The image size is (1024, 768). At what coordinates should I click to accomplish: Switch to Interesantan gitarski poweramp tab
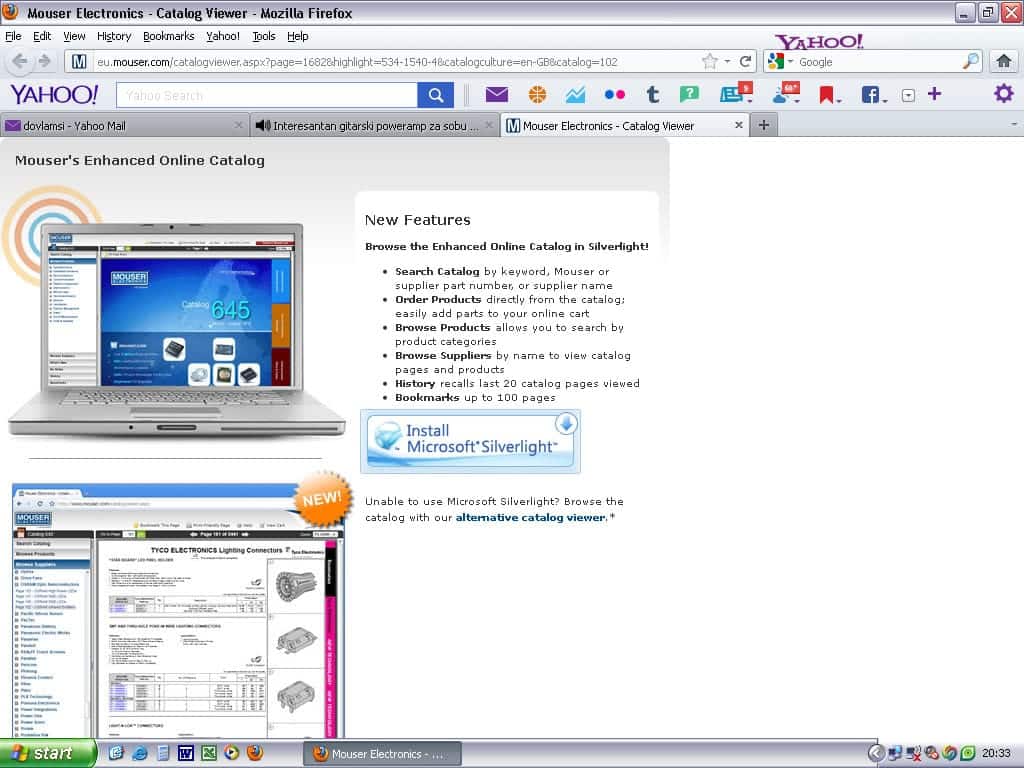(x=374, y=125)
